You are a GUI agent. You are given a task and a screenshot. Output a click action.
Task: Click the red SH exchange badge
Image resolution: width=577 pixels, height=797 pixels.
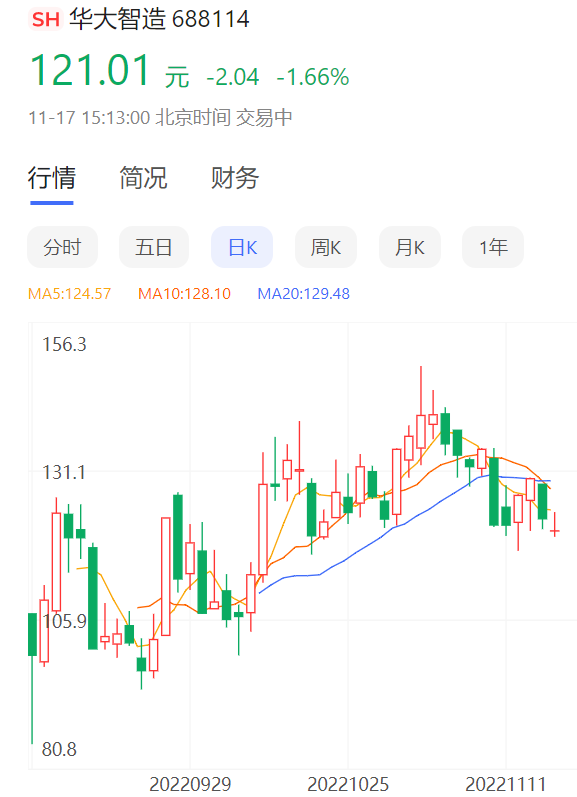46,19
